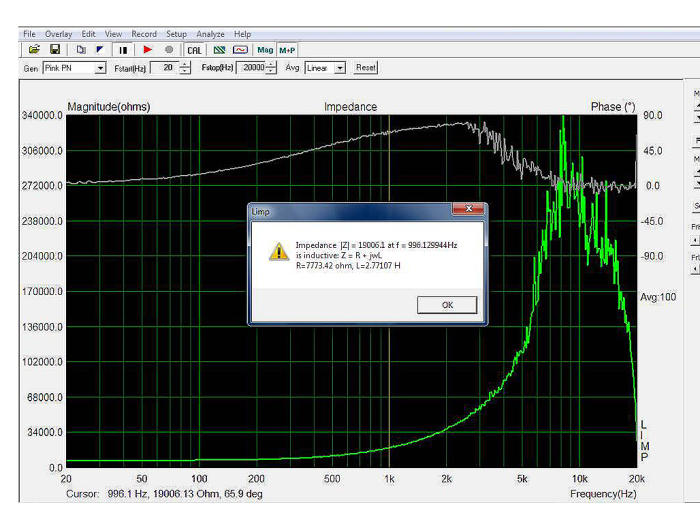Click the 1k frequency axis label
The image size is (700, 526).
point(389,479)
